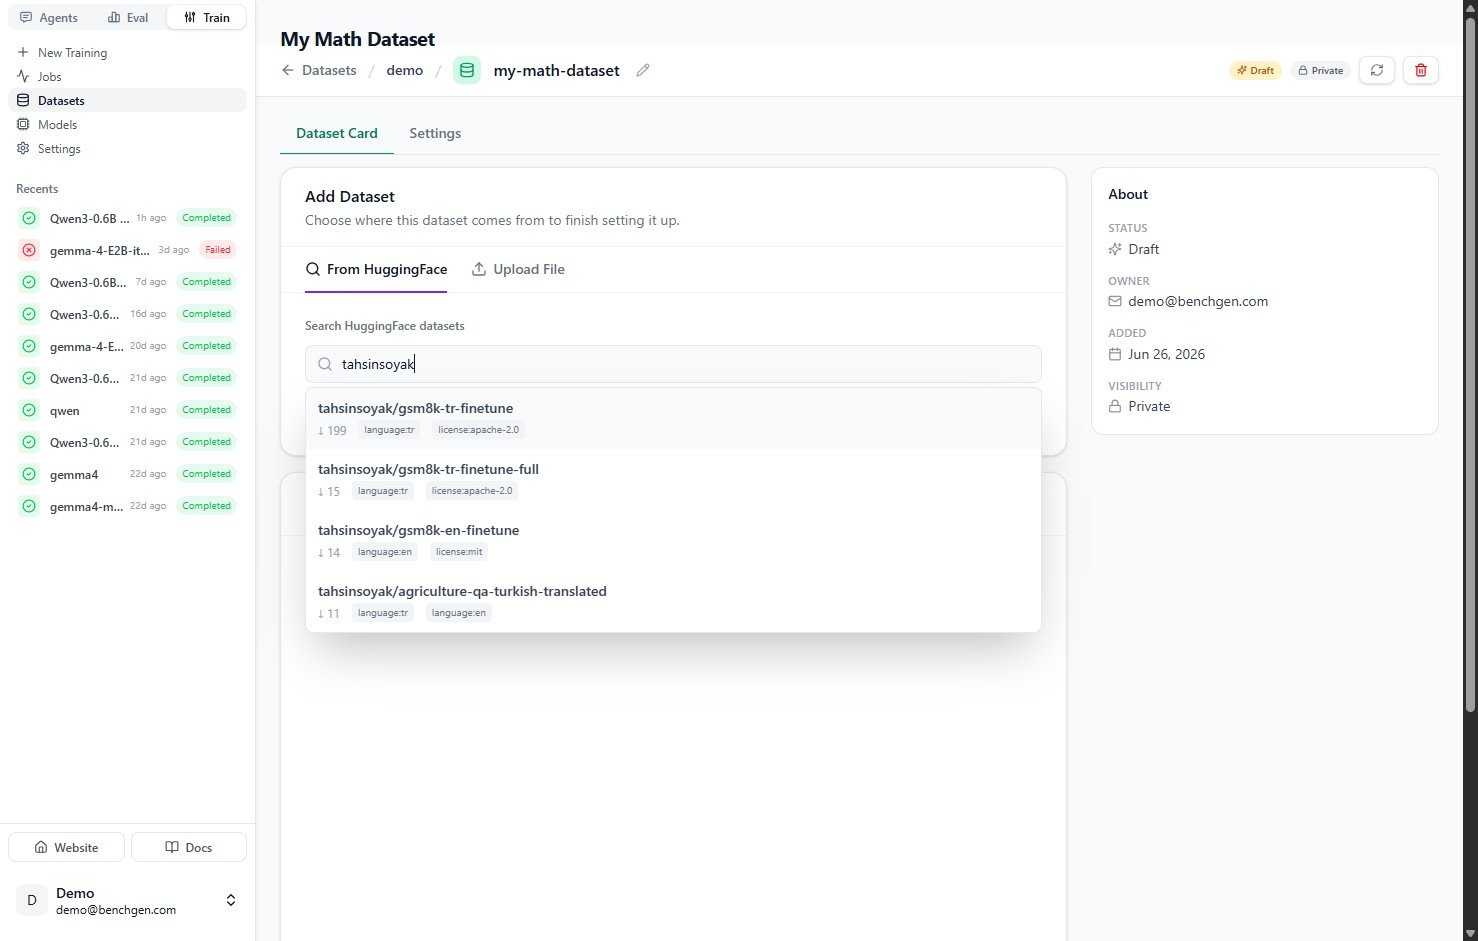Select the From HuggingFace source tab
The width and height of the screenshot is (1478, 941).
(x=376, y=269)
